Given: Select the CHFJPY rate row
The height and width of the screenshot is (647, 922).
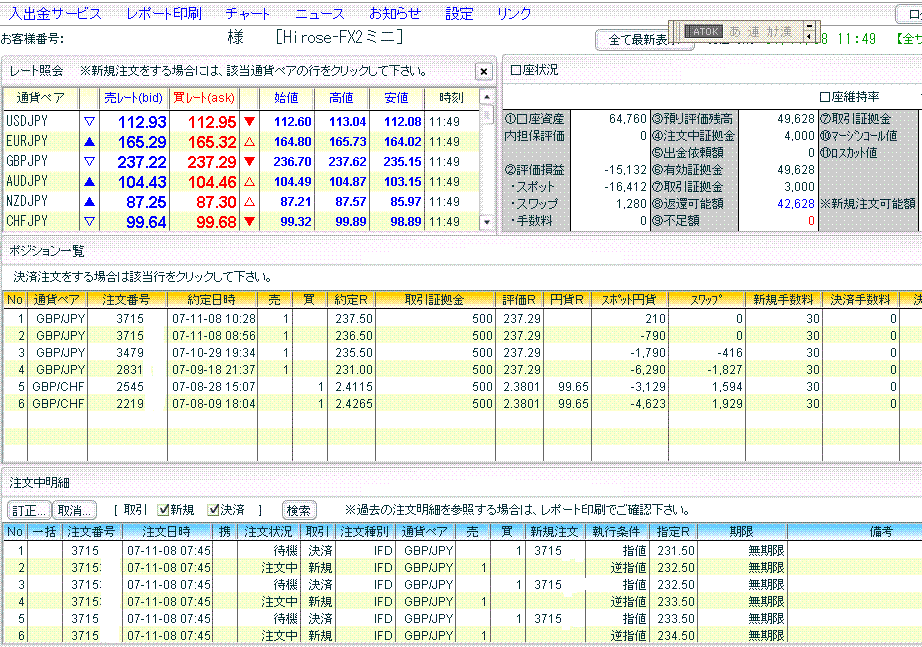Looking at the screenshot, I should coord(242,221).
